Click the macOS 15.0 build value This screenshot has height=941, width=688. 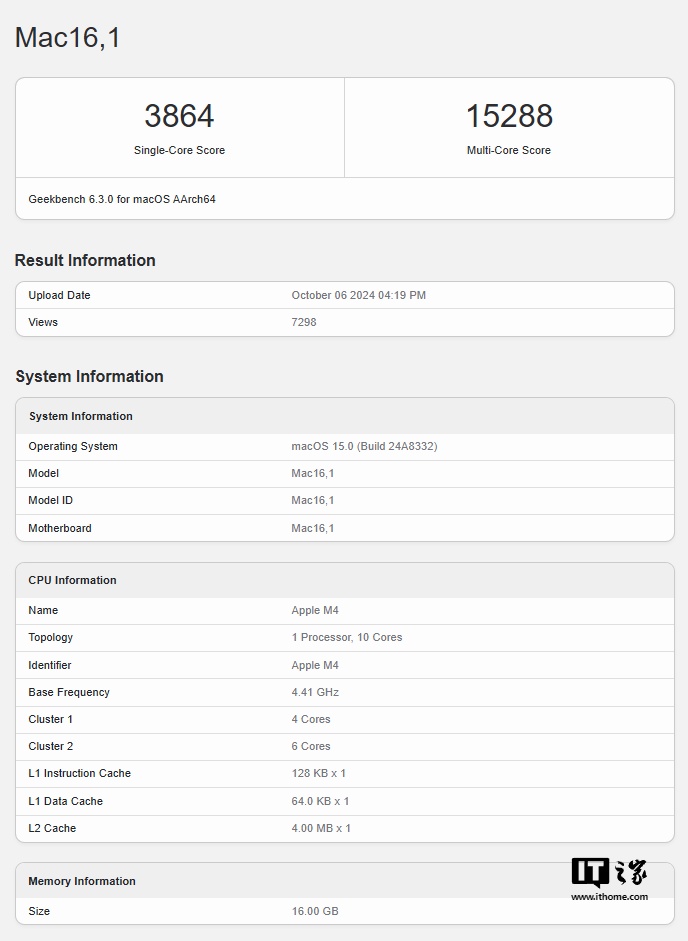click(364, 446)
